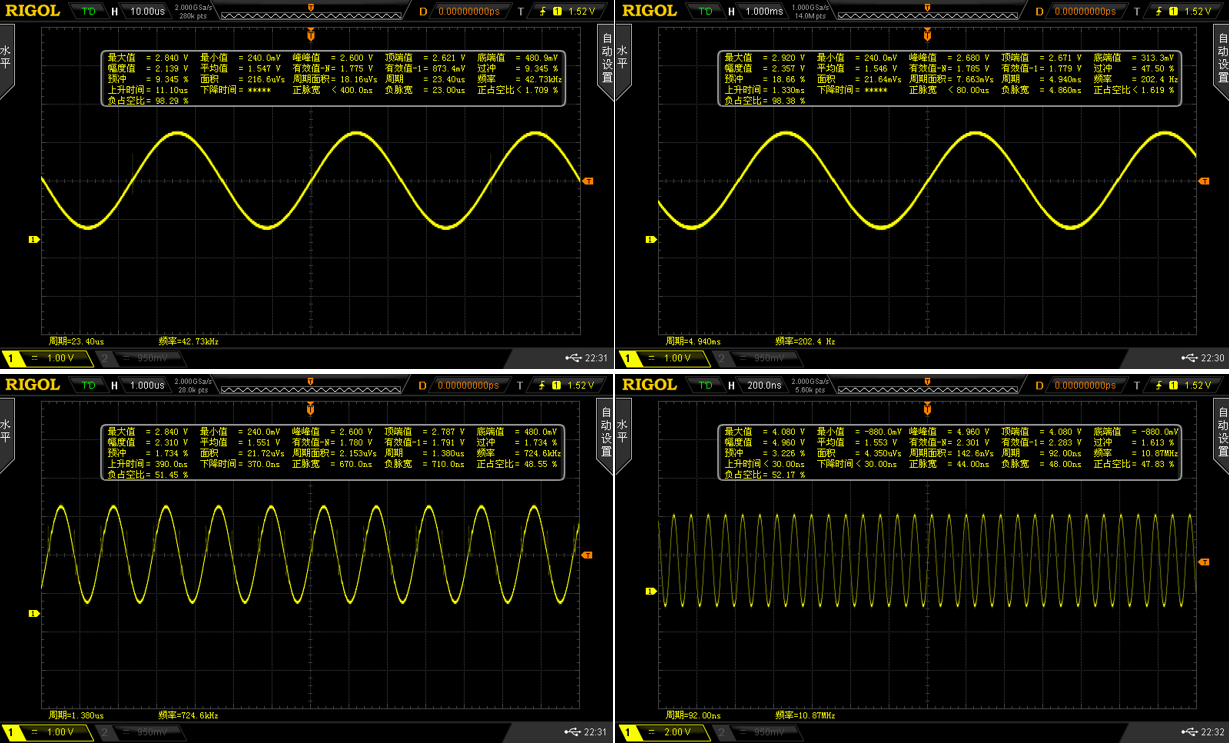The width and height of the screenshot is (1229, 743).
Task: Open the 水平 tab on the 10.00us scope
Action: [x=6, y=62]
